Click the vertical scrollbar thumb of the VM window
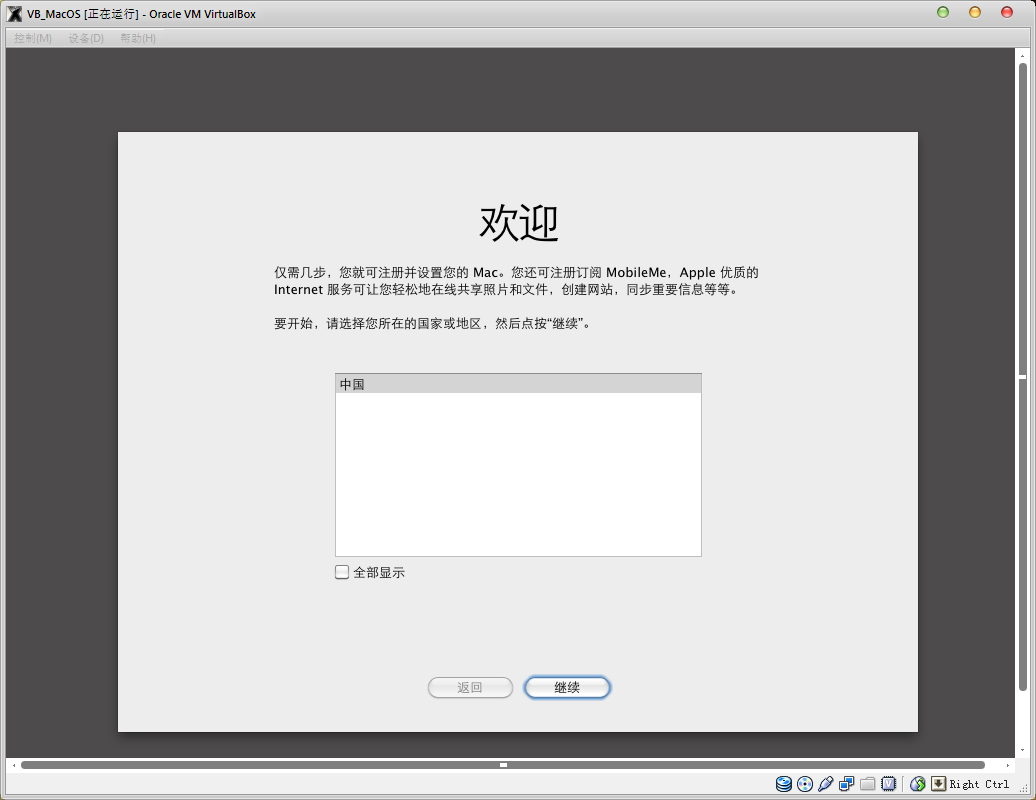The height and width of the screenshot is (800, 1036). click(1023, 377)
